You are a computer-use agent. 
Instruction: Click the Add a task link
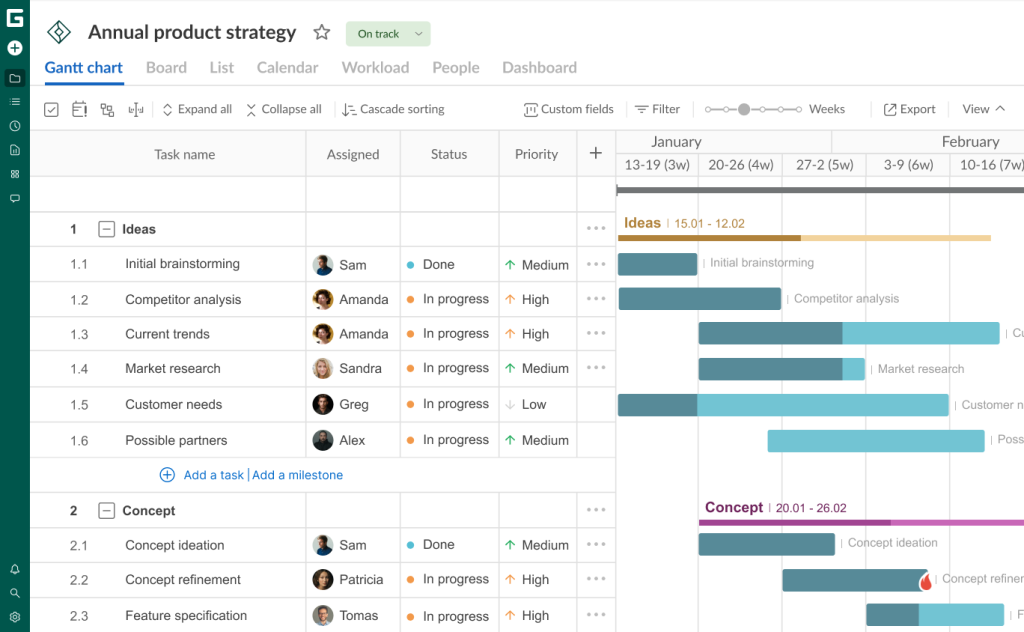click(x=214, y=475)
